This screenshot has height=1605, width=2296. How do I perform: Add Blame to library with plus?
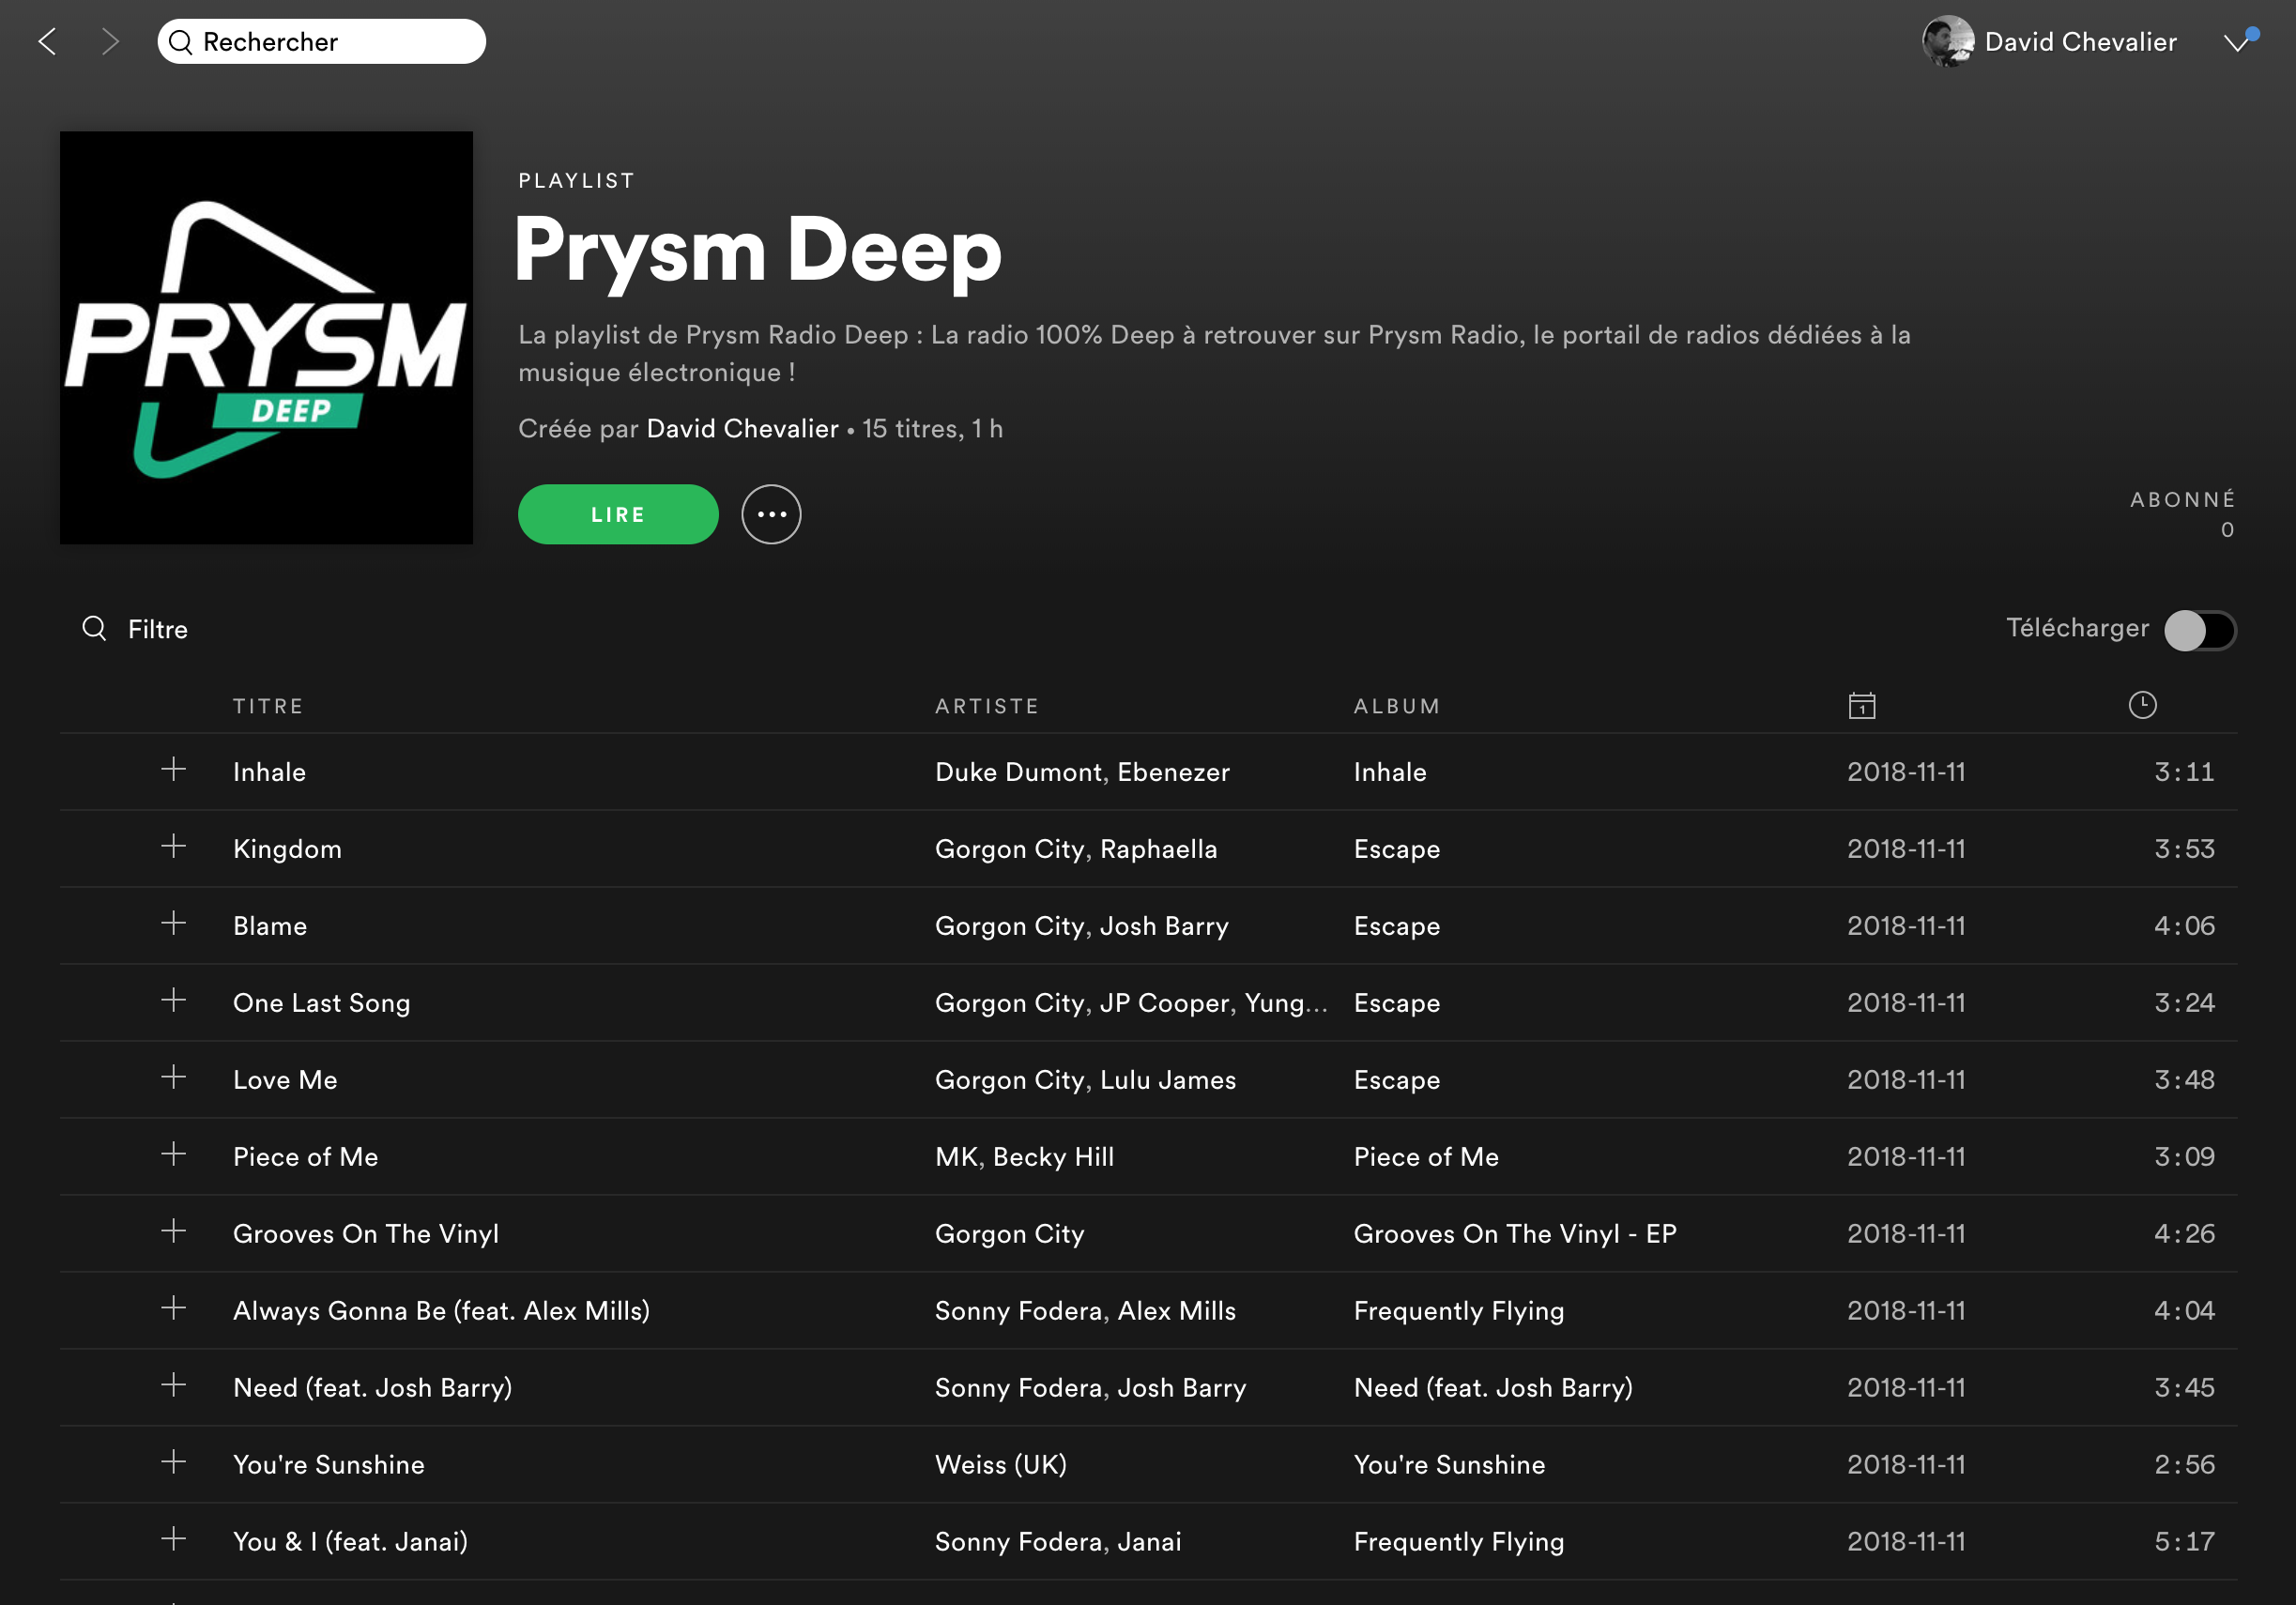coord(174,923)
